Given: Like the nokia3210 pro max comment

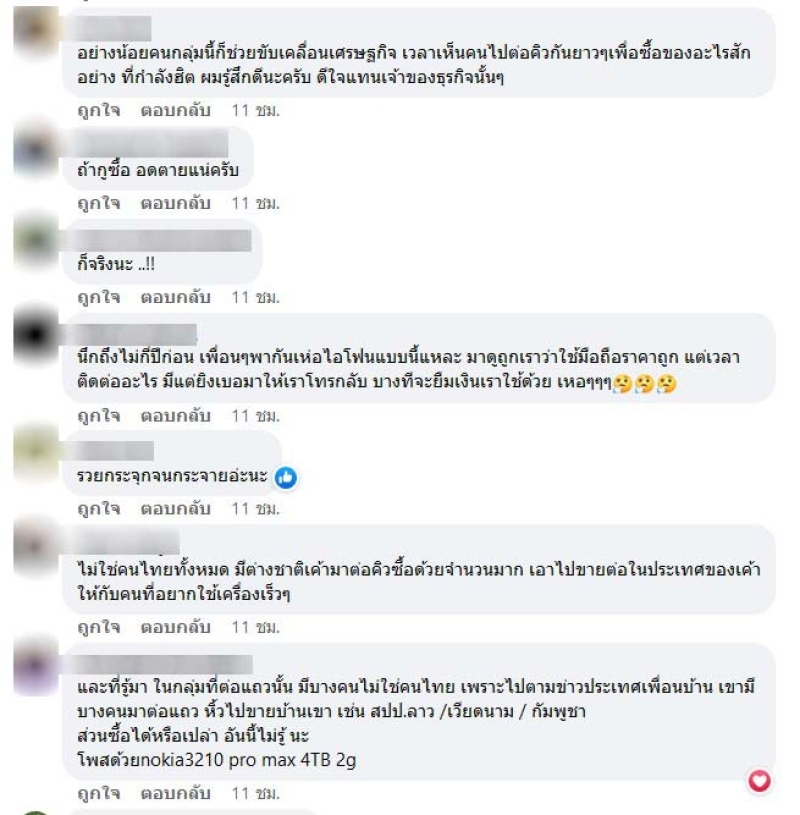Looking at the screenshot, I should click(99, 793).
